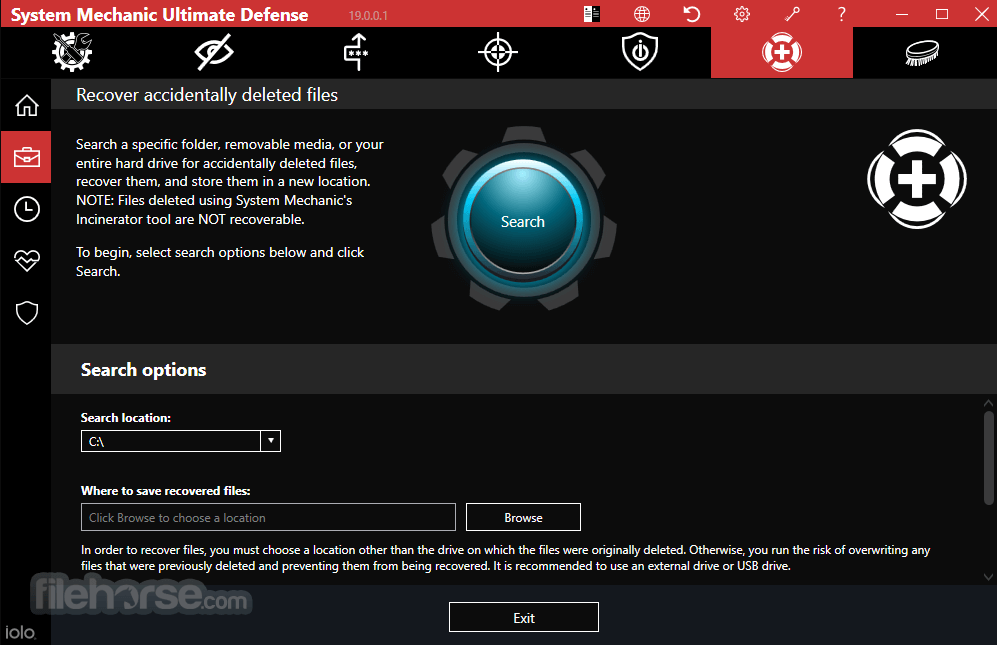This screenshot has height=645, width=997.
Task: Open the System Mechanic gear-and-wrench tab
Action: [x=72, y=52]
